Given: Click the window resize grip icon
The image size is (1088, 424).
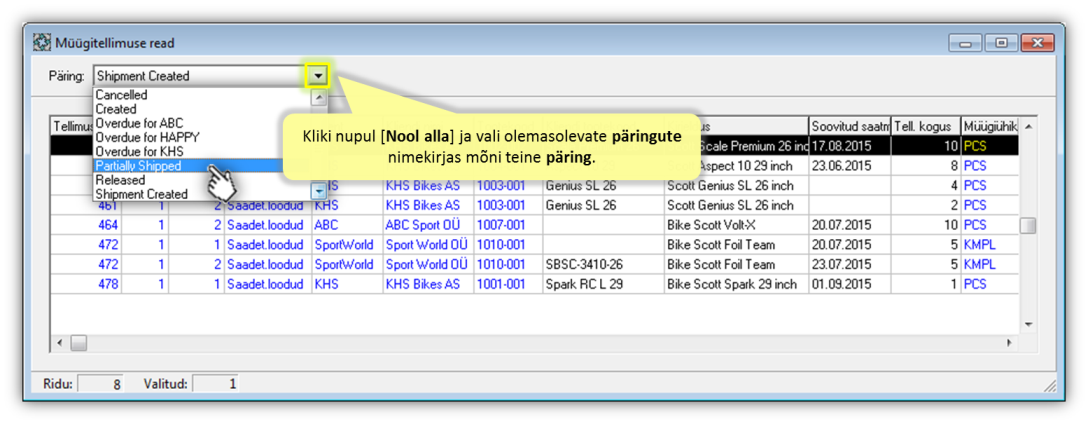Looking at the screenshot, I should [1050, 386].
